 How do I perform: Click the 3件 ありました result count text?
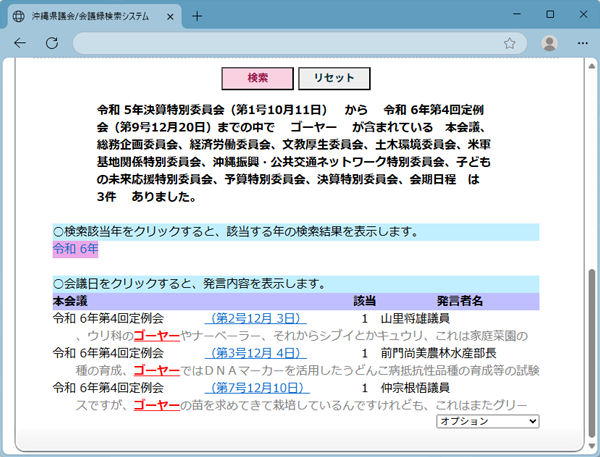147,197
